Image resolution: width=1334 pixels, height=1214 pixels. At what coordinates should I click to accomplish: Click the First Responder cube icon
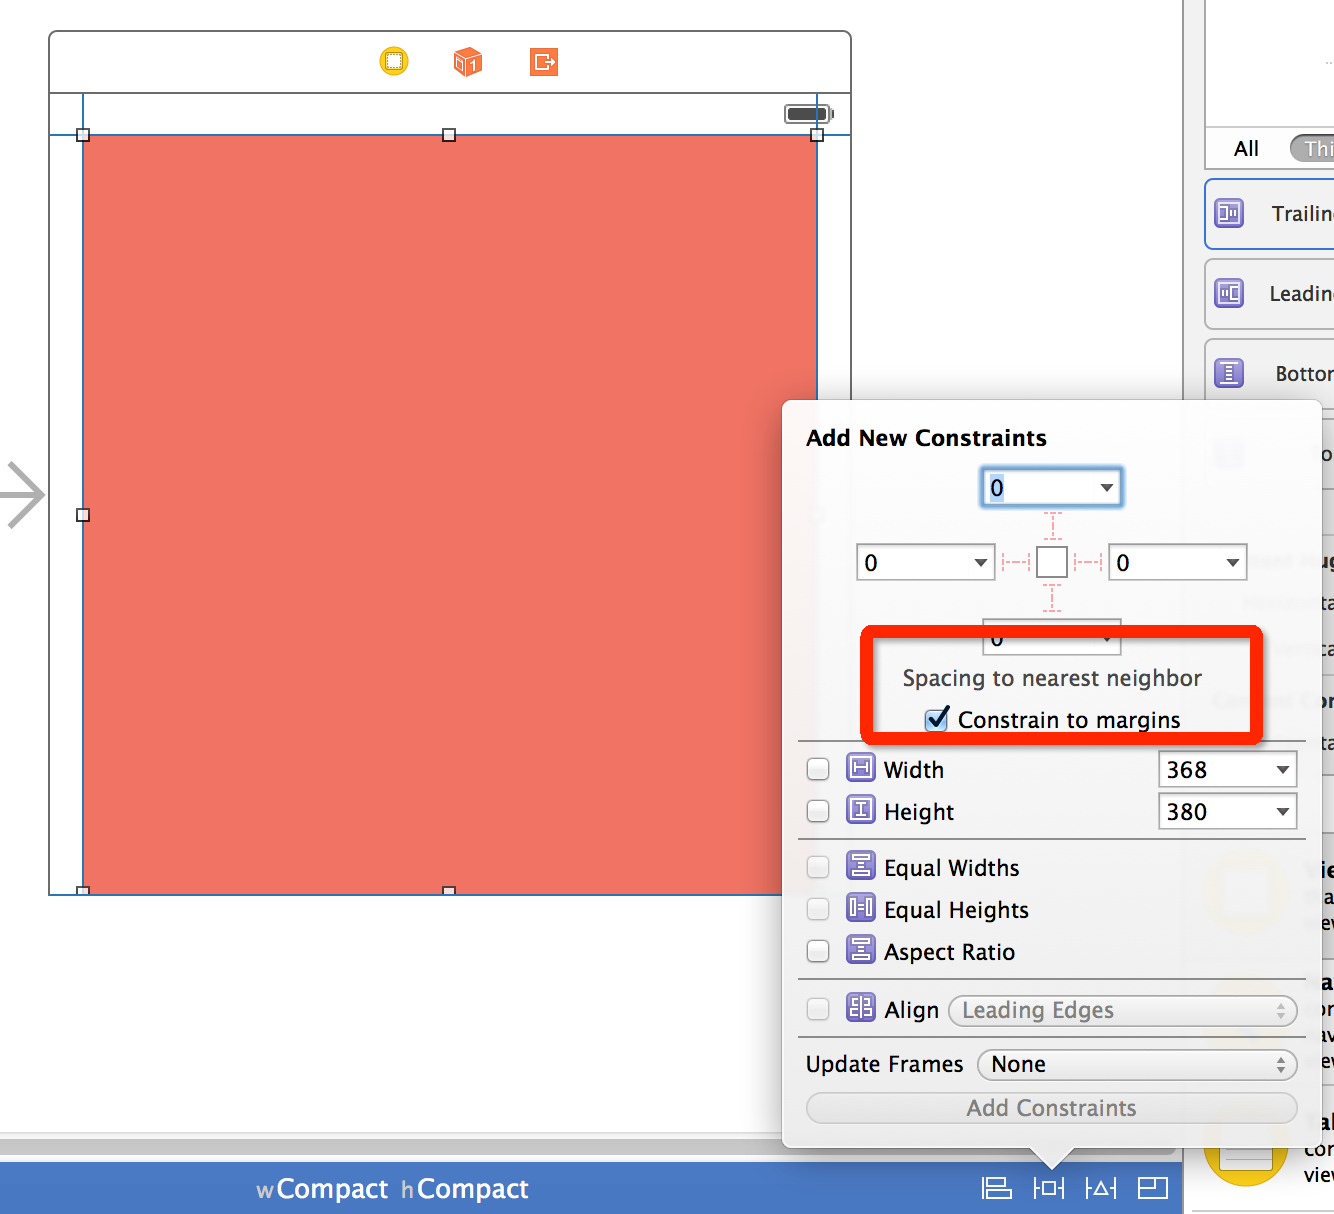(467, 61)
